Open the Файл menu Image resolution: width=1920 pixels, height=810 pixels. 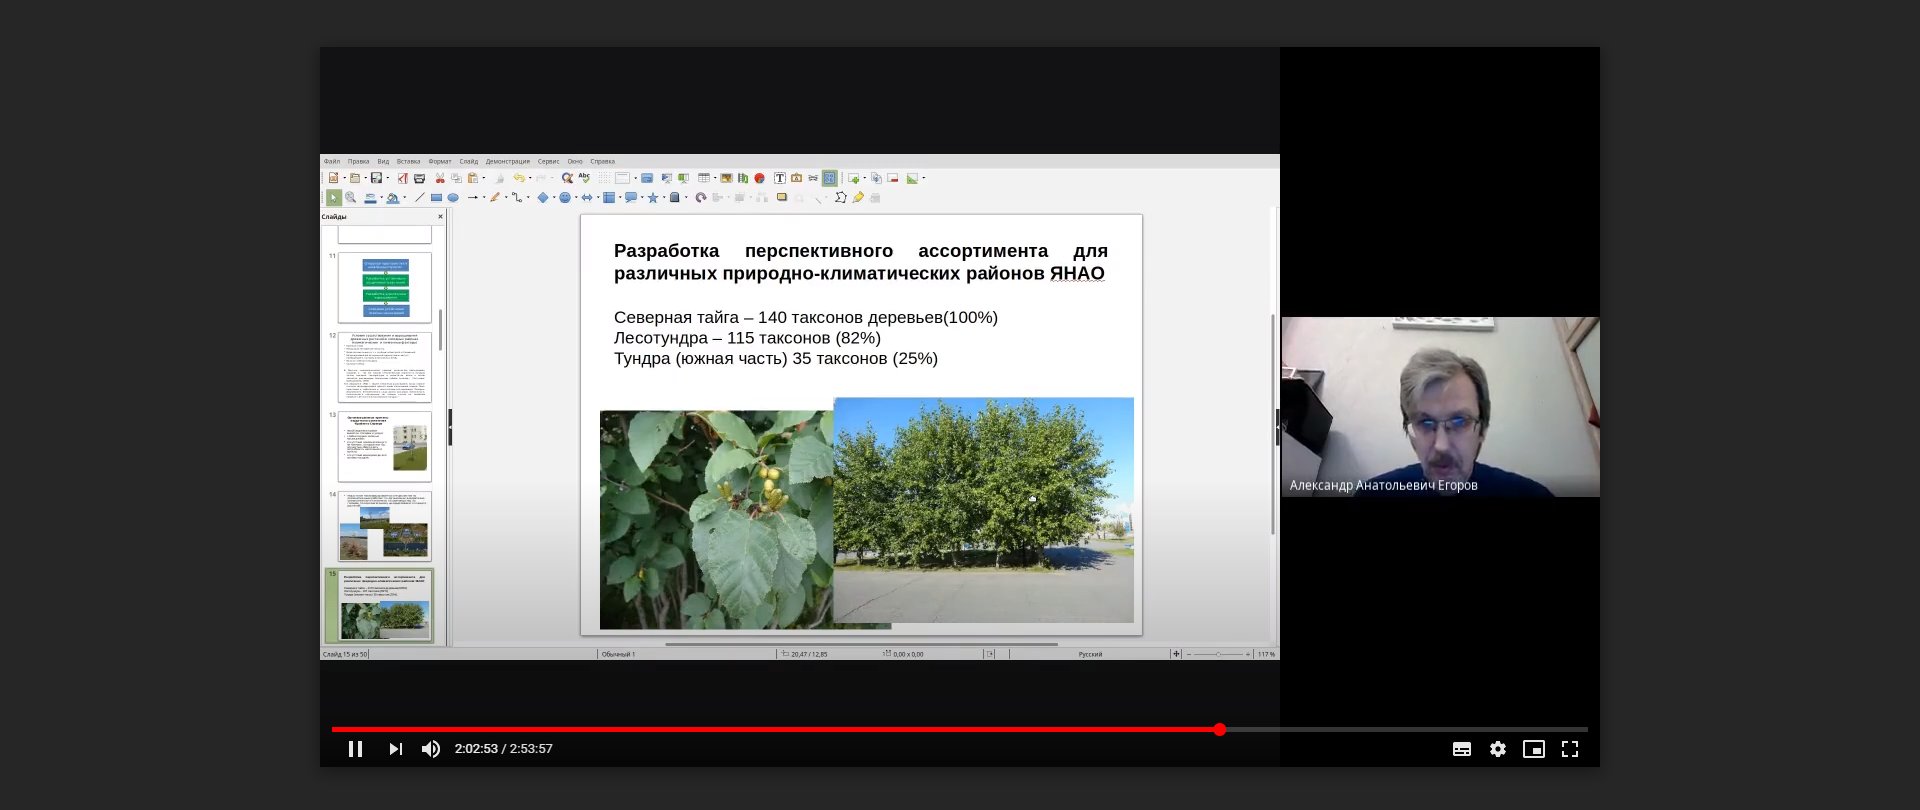(332, 161)
